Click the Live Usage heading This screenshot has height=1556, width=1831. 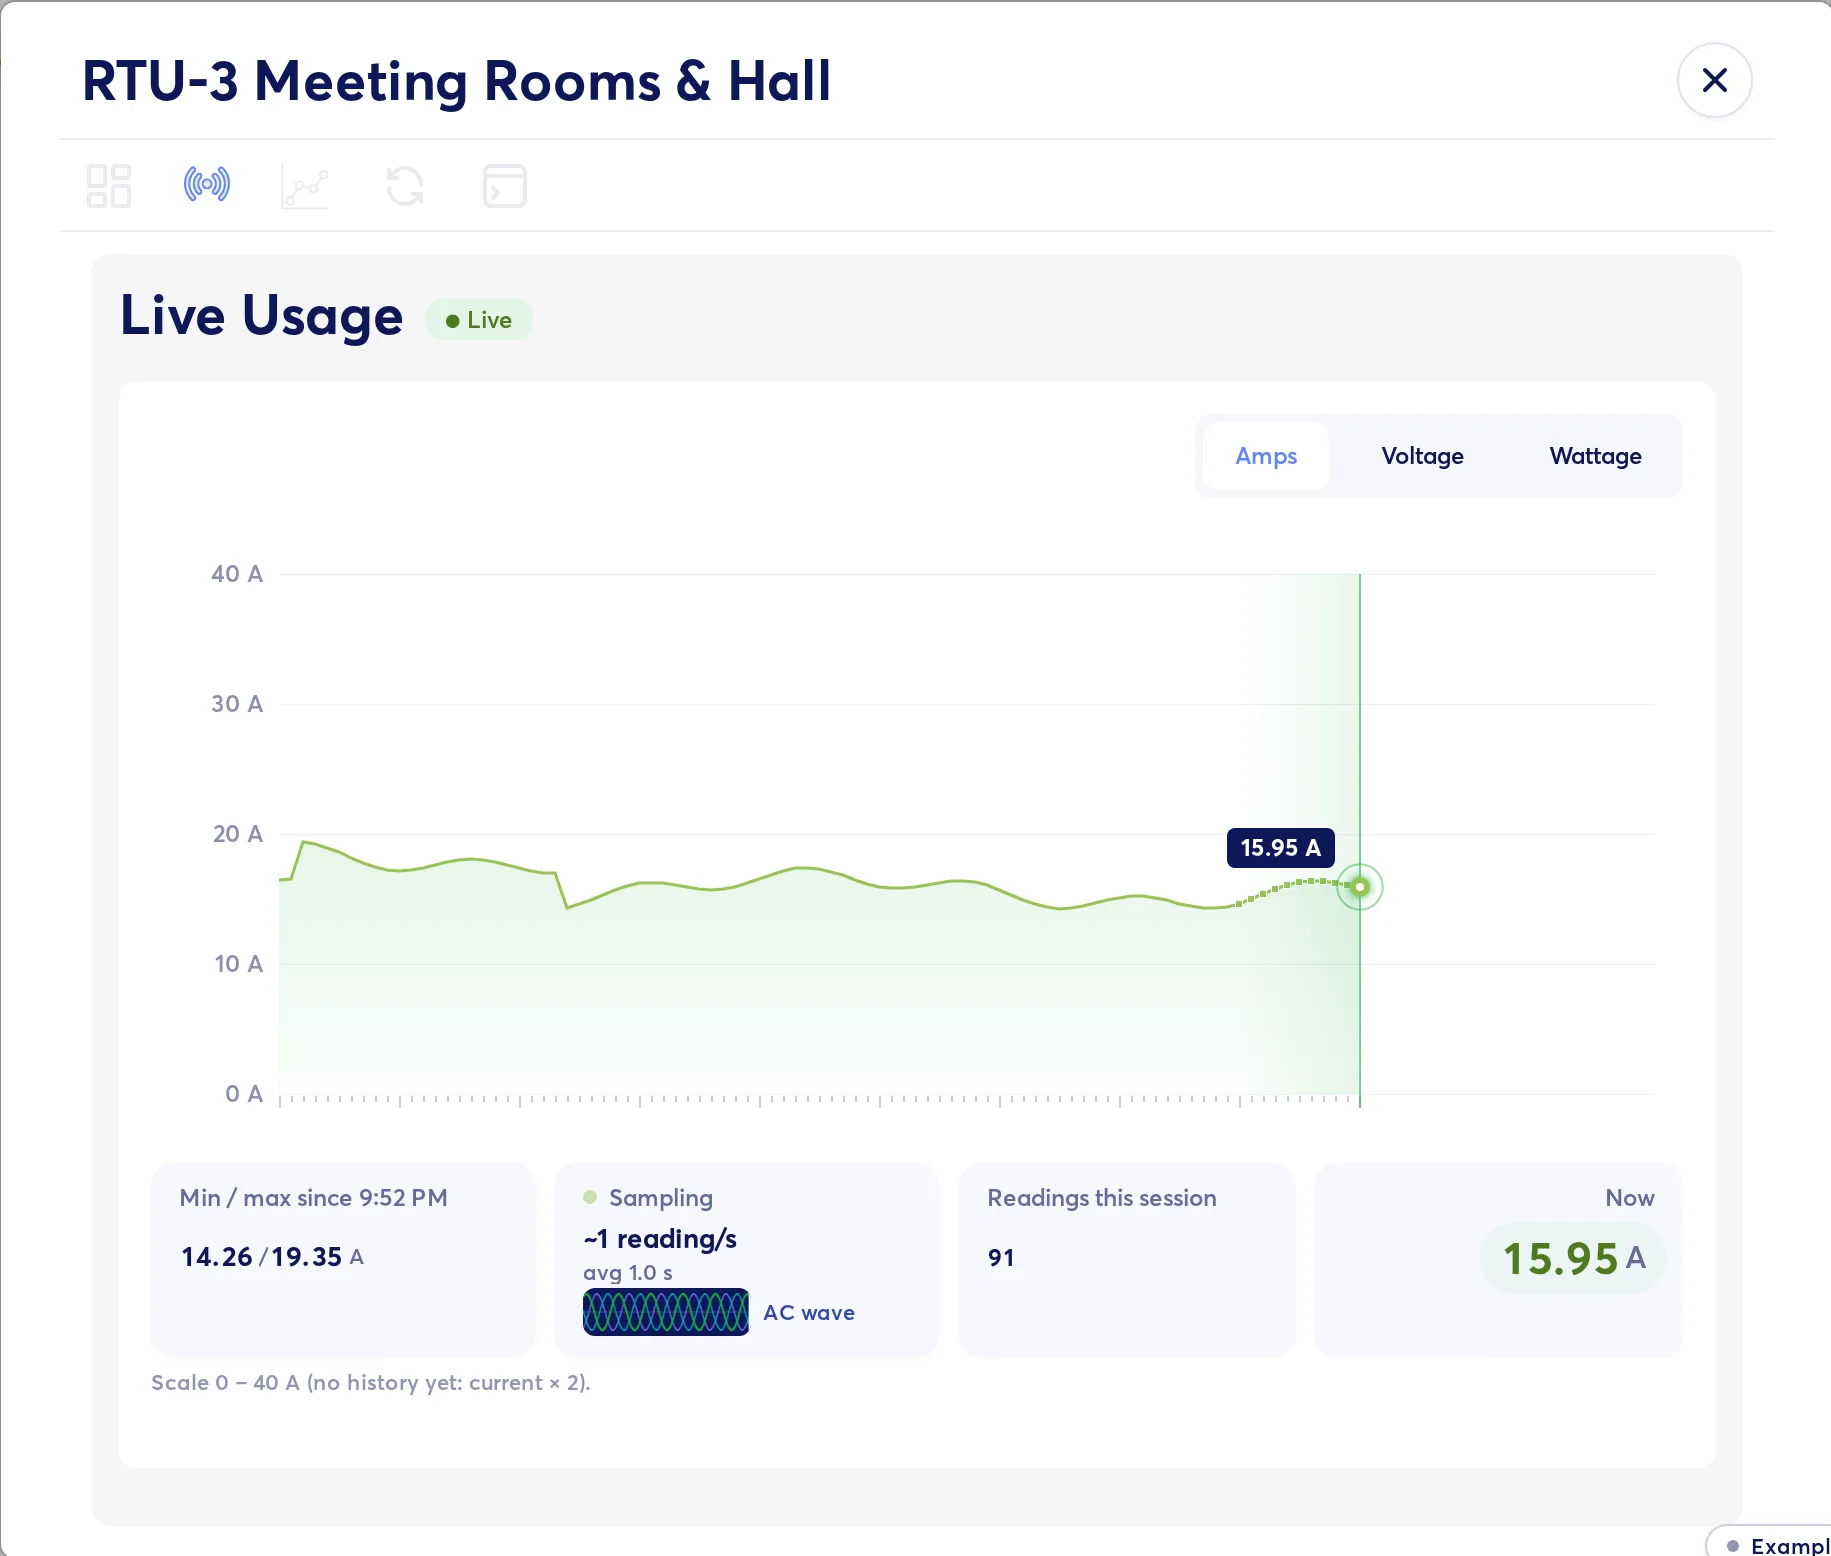(262, 316)
